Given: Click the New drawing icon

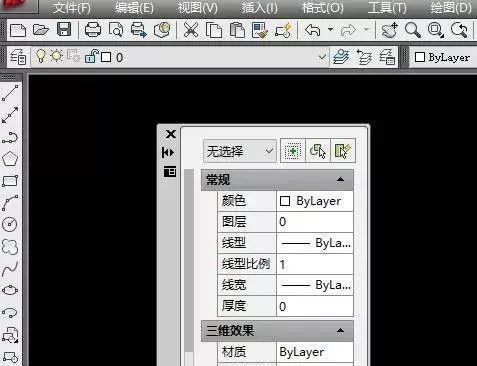Looking at the screenshot, I should 18,30.
